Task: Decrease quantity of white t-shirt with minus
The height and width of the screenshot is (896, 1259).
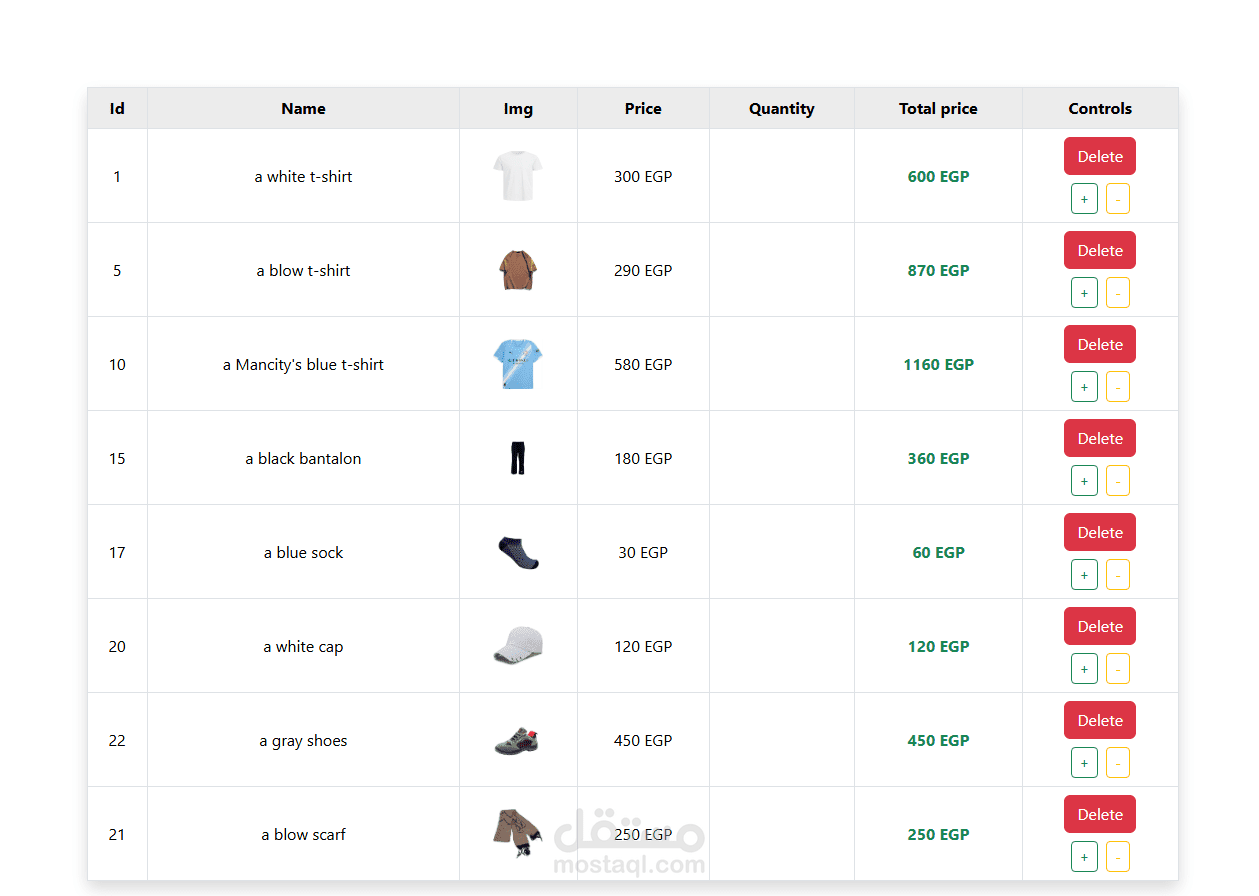Action: coord(1117,199)
